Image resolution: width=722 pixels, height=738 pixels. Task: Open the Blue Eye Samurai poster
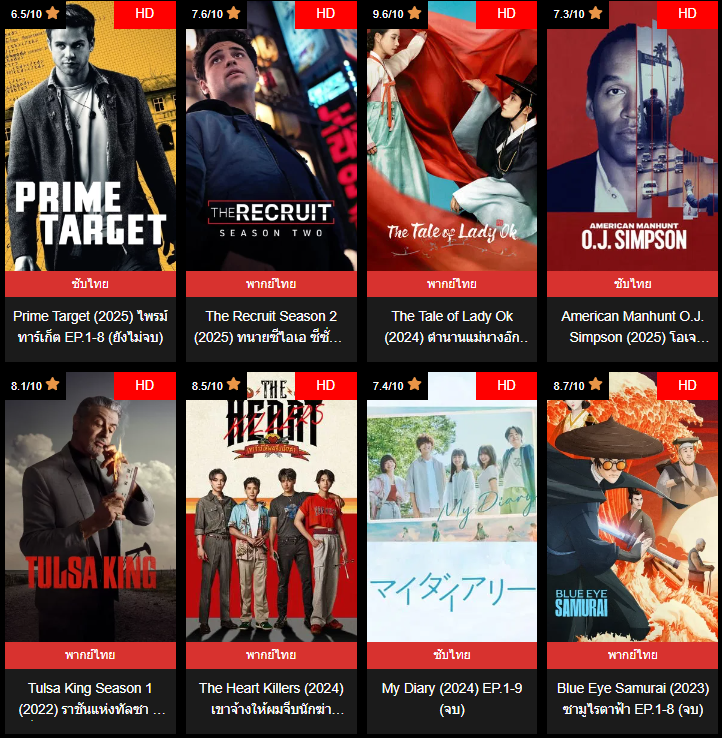click(x=632, y=507)
